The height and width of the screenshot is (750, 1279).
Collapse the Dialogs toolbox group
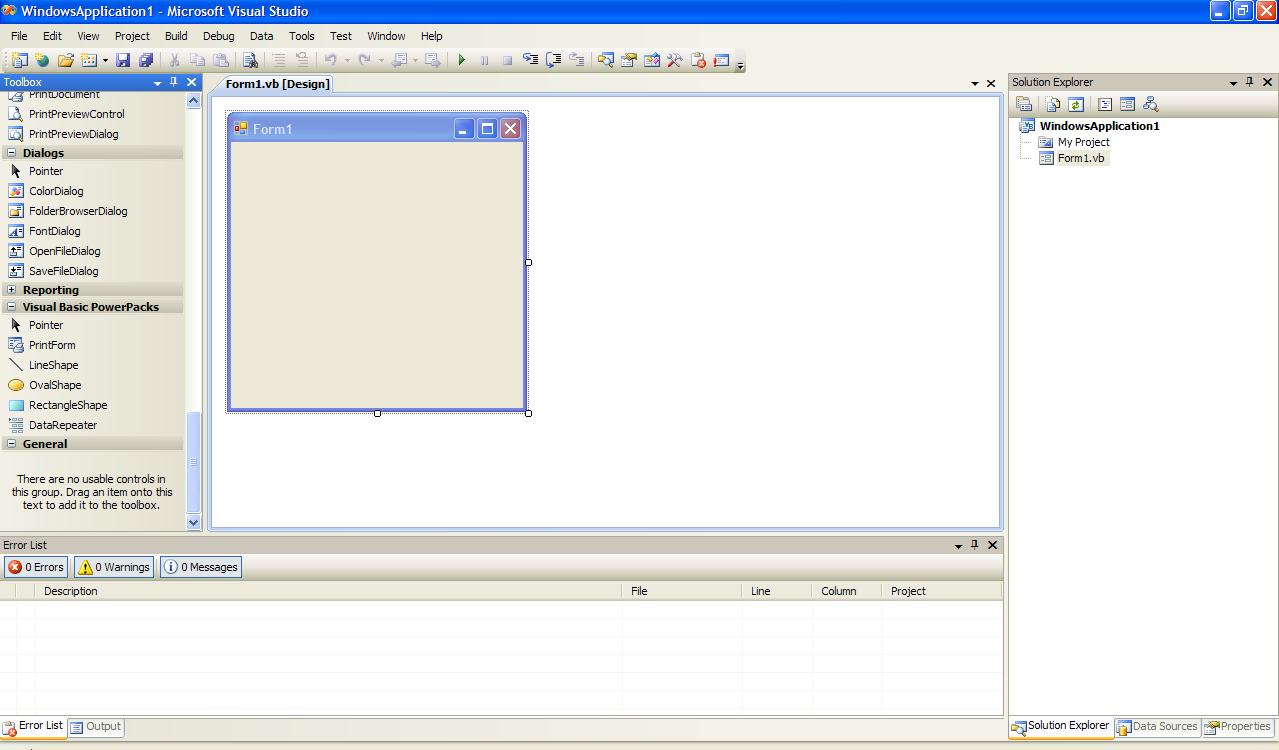tap(12, 153)
